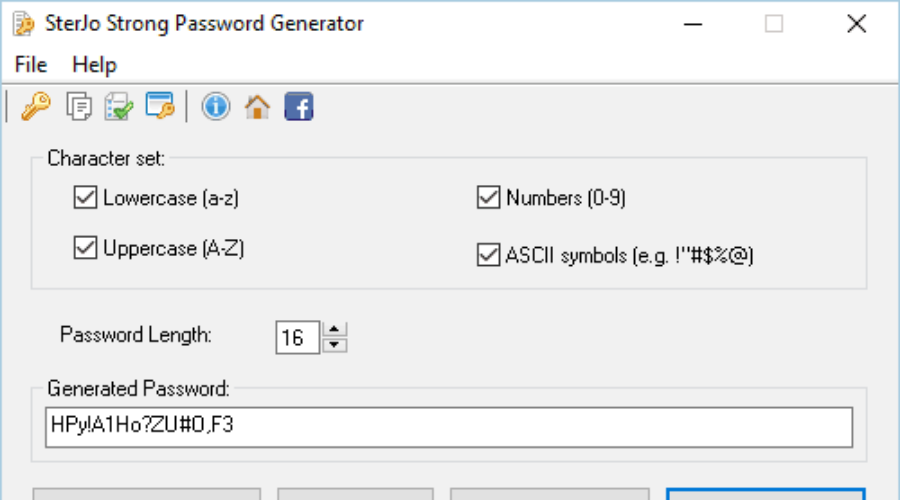Click the app icon in the title bar
This screenshot has height=500, width=900.
24,24
